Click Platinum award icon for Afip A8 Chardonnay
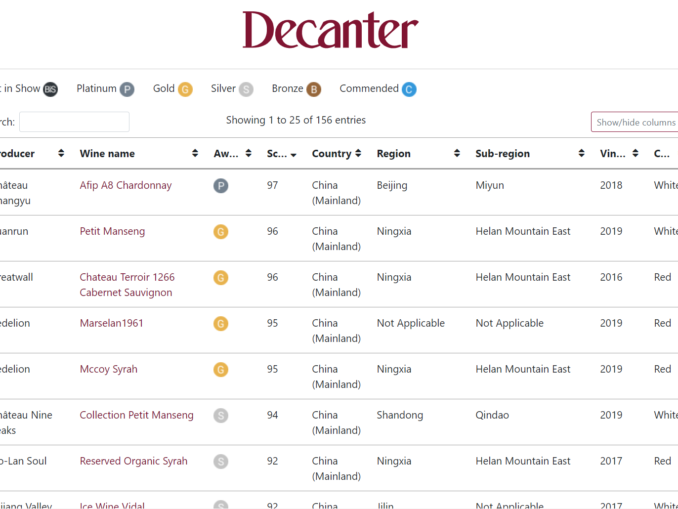 221,186
